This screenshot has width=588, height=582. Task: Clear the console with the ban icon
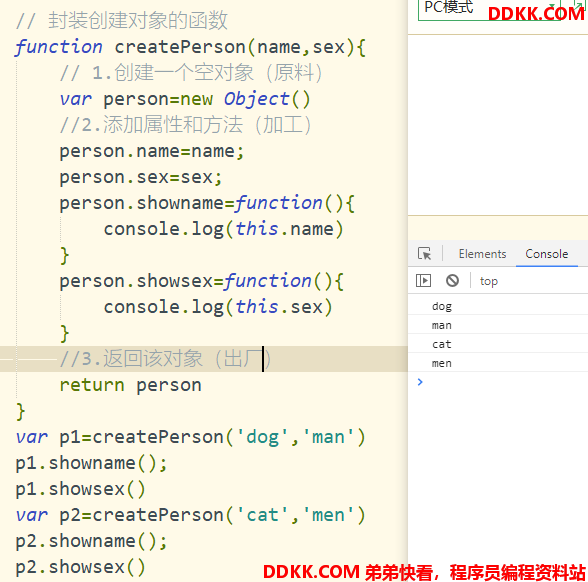pyautogui.click(x=452, y=280)
